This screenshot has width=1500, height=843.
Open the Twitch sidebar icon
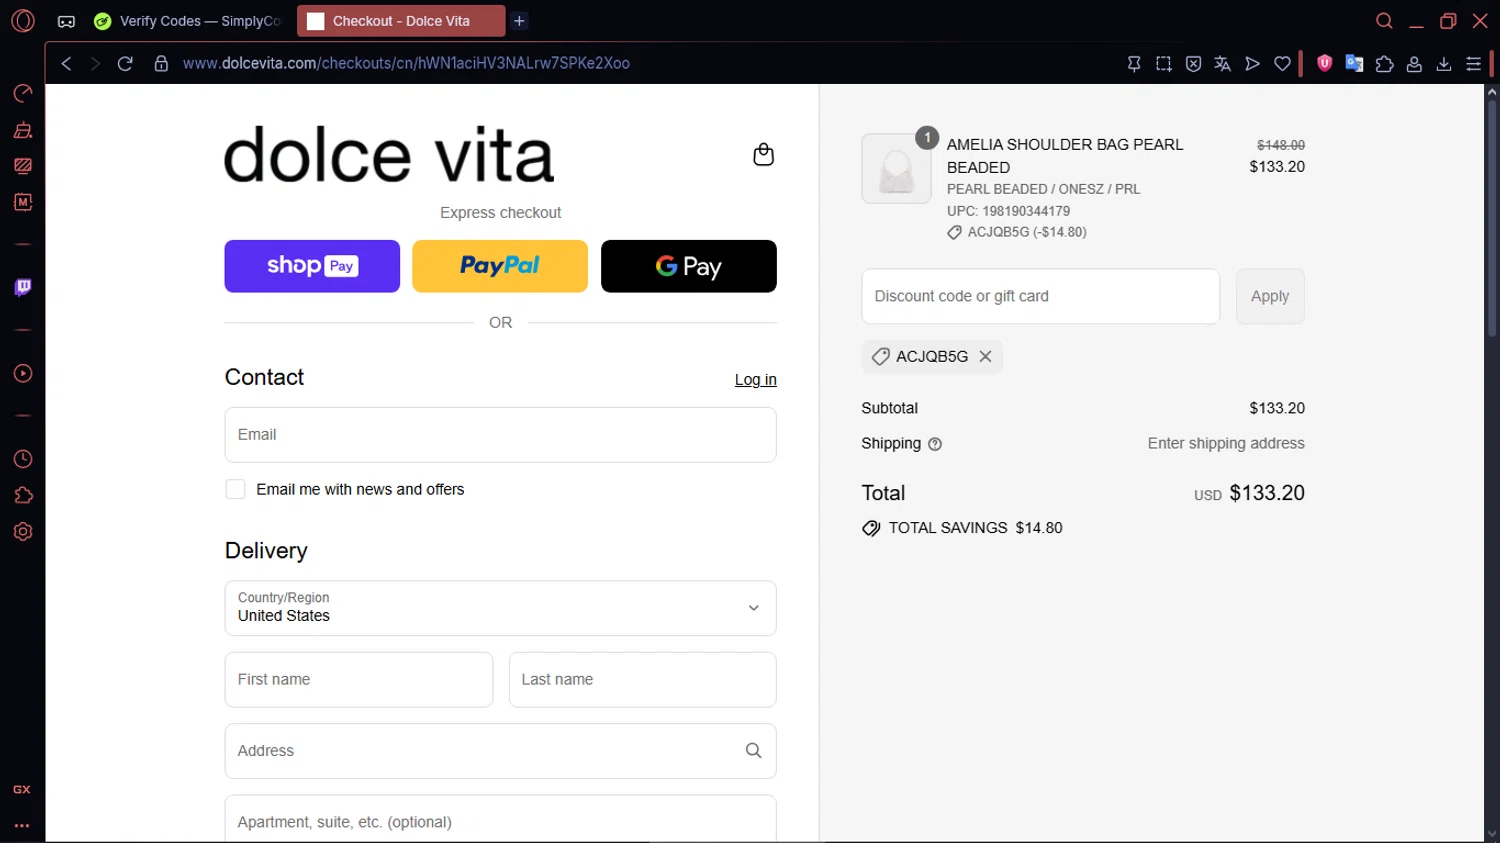point(23,288)
